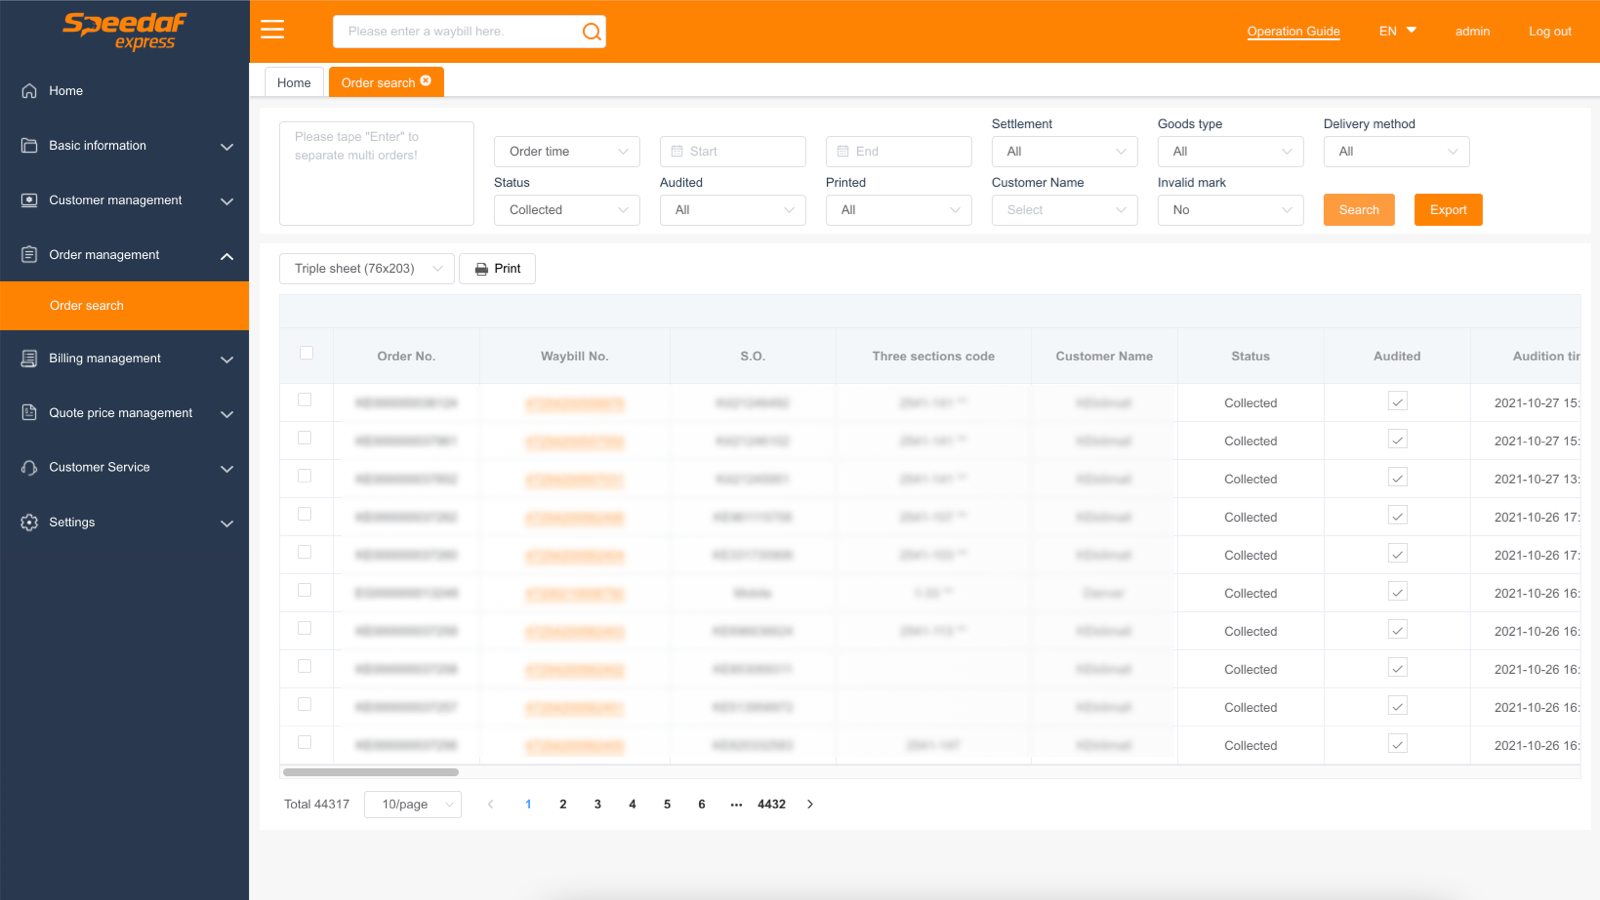This screenshot has height=900, width=1600.
Task: Click the multi-order text area
Action: pos(376,174)
